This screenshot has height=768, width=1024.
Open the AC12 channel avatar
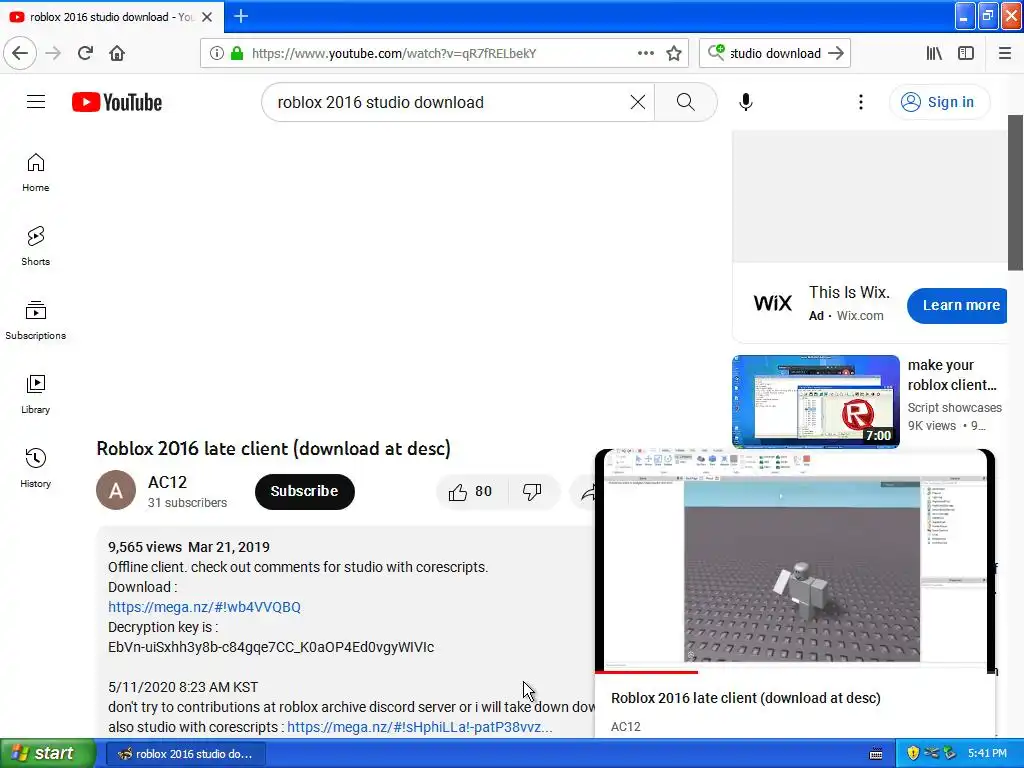click(x=116, y=490)
